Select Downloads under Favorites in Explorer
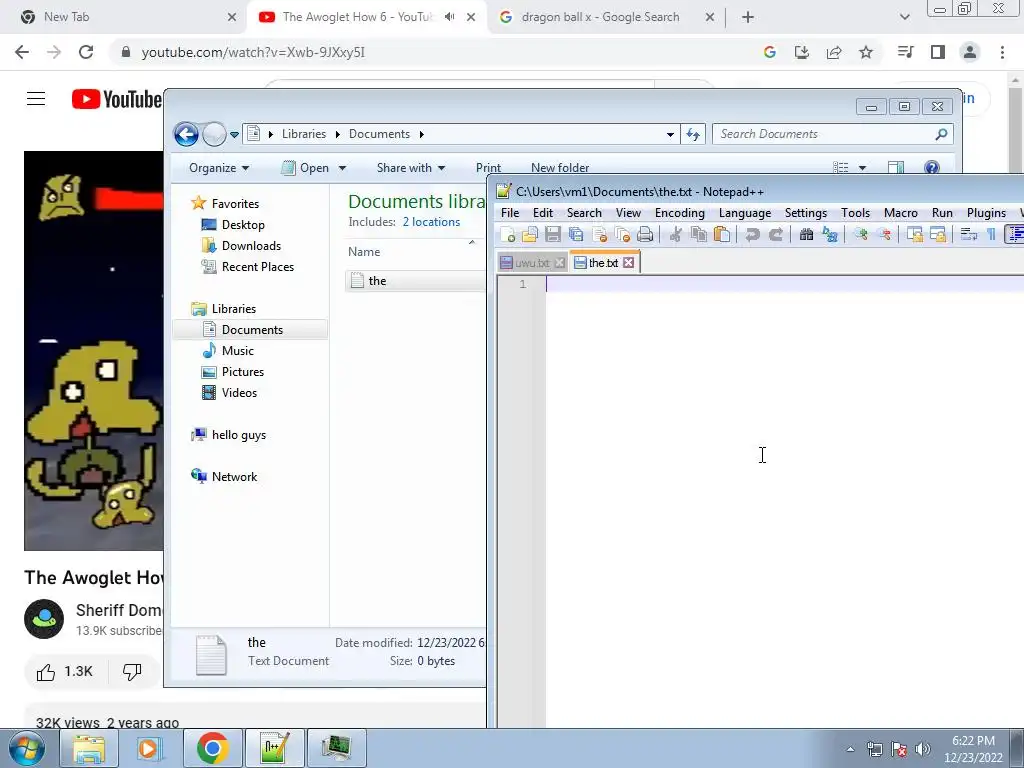 coord(251,246)
